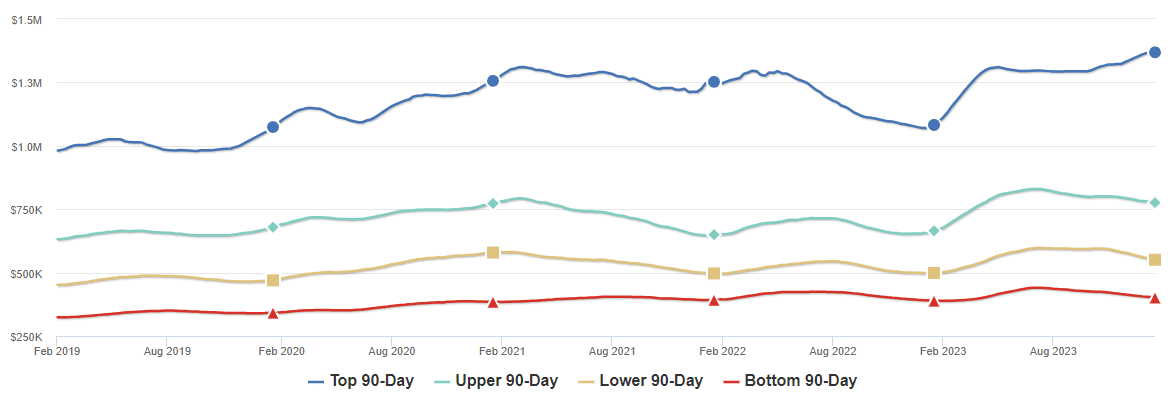Click Top 90-Day circle marker near Feb 2021
This screenshot has height=404, width=1174.
(493, 80)
